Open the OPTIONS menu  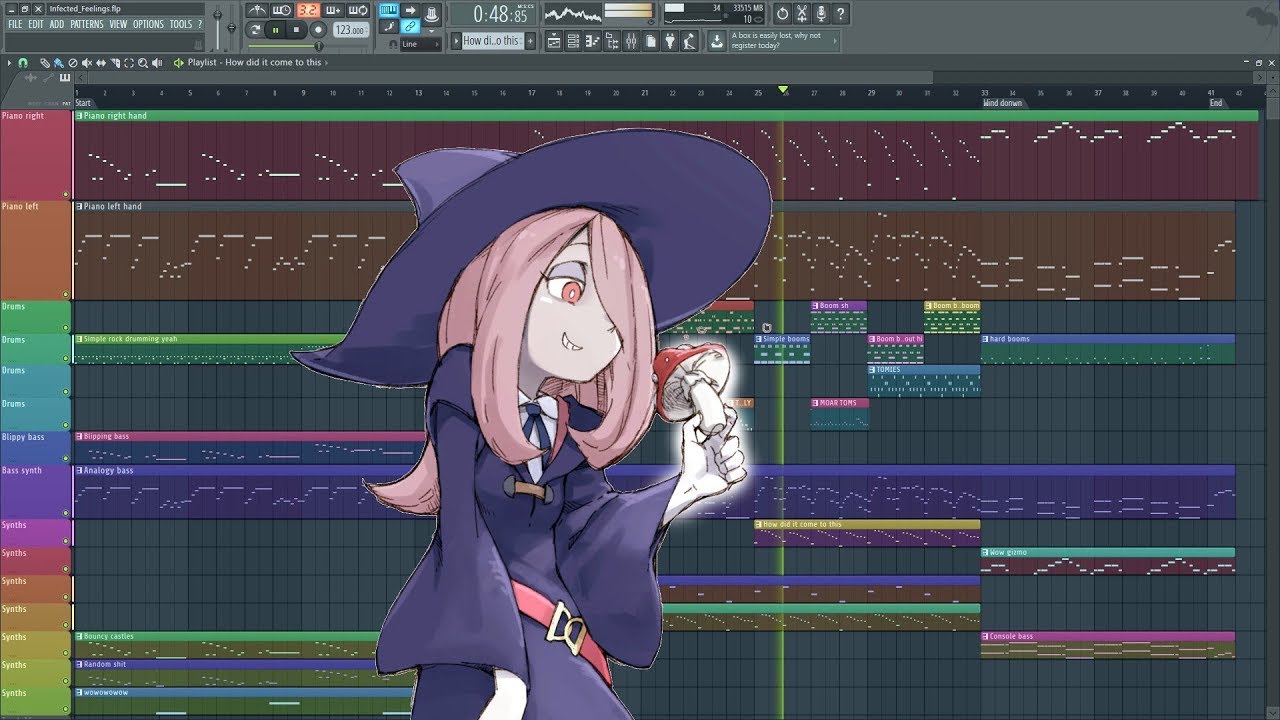pos(148,24)
